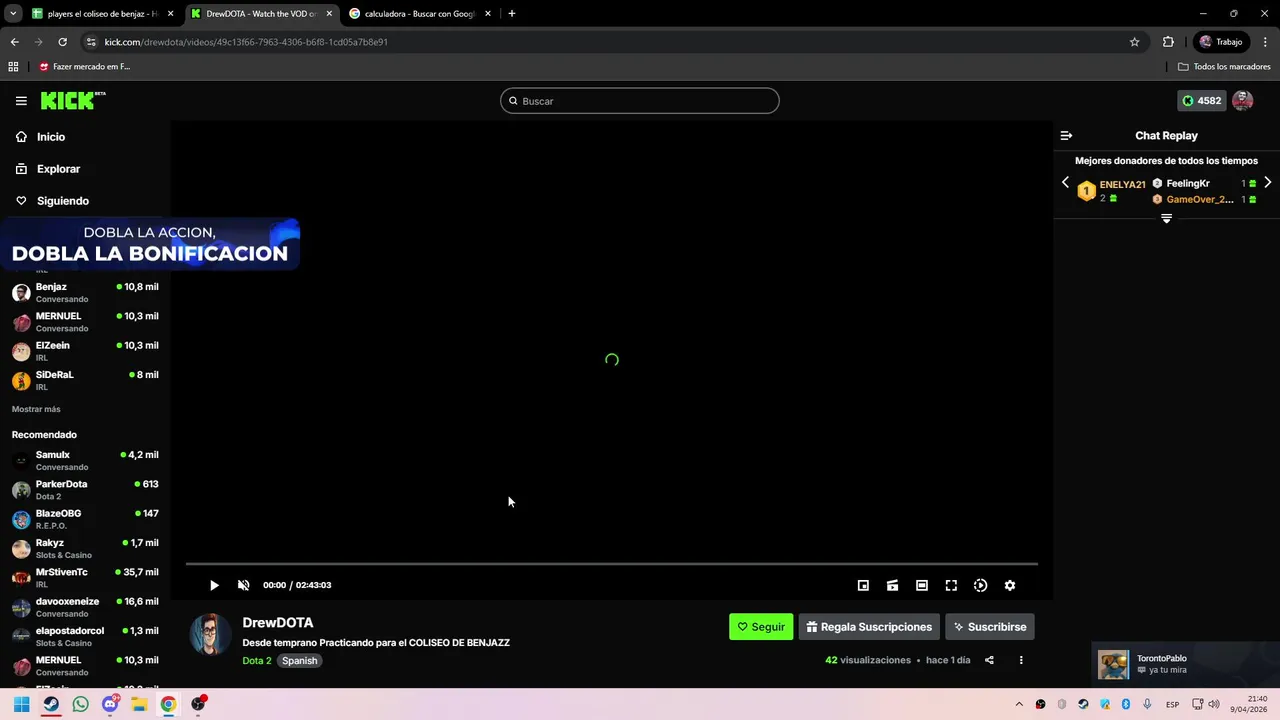Open video settings gear

(x=1010, y=585)
